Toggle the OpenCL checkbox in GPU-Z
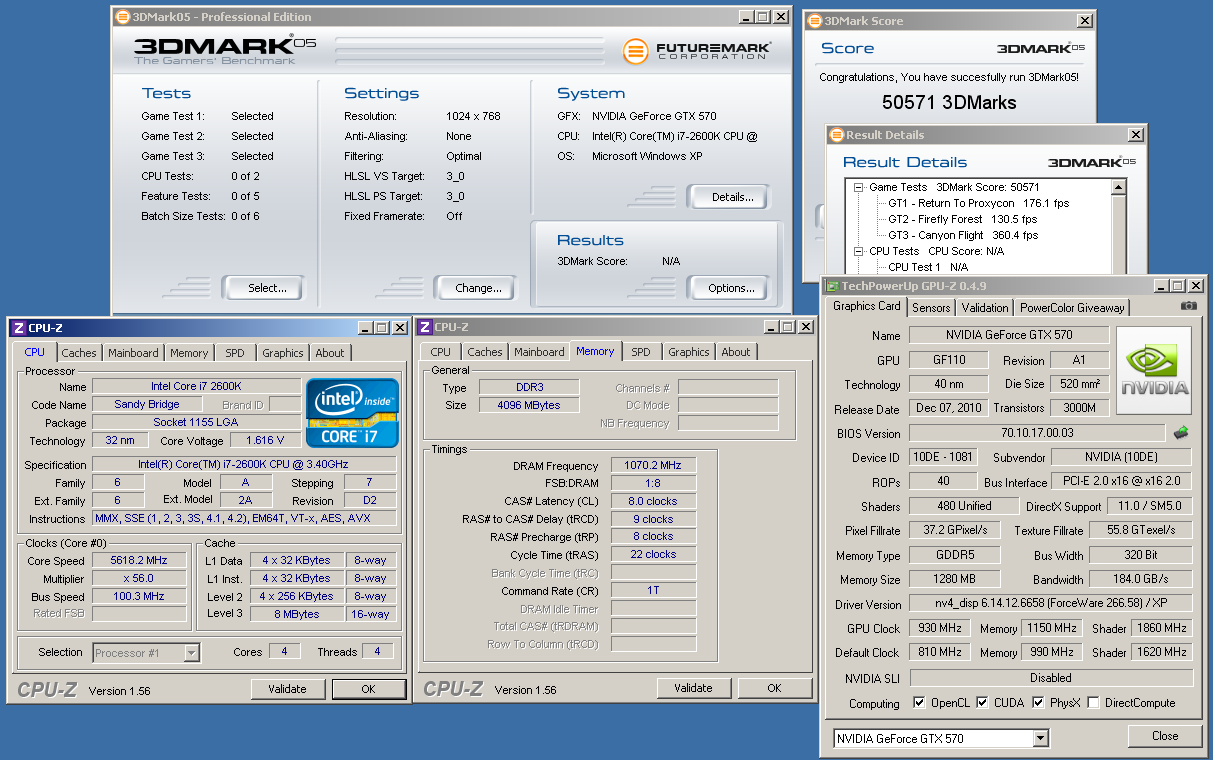 coord(919,703)
